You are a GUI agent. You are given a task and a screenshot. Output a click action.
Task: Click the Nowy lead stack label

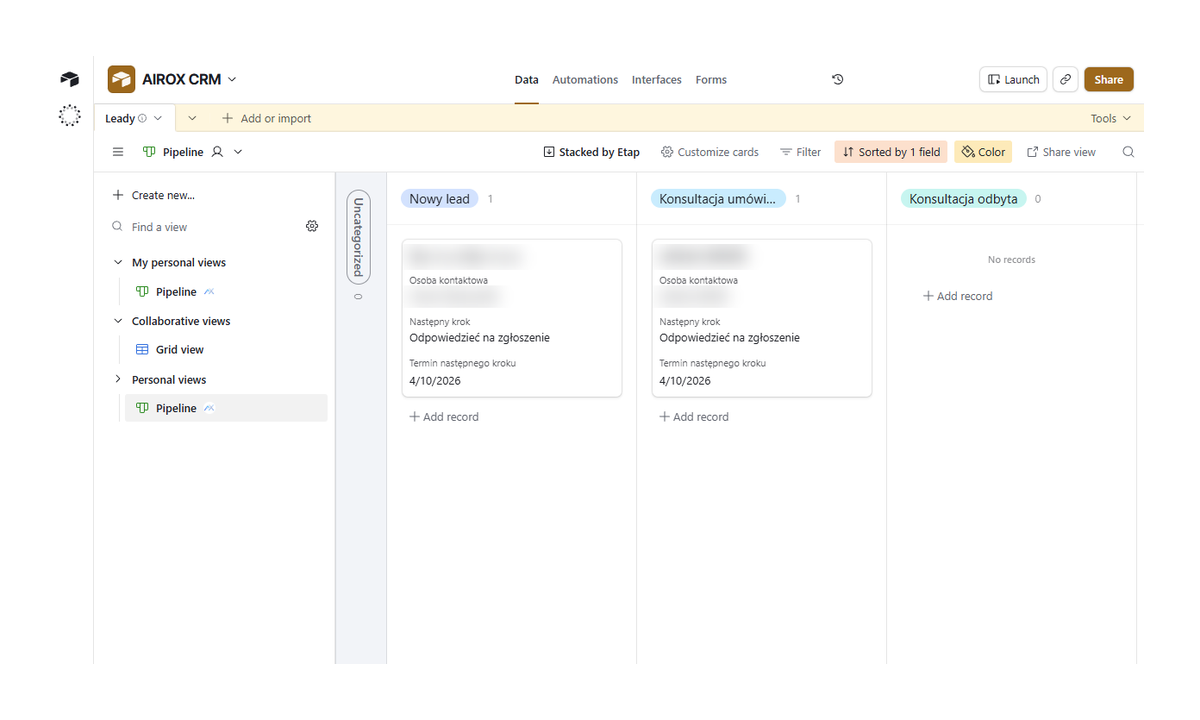coord(440,199)
